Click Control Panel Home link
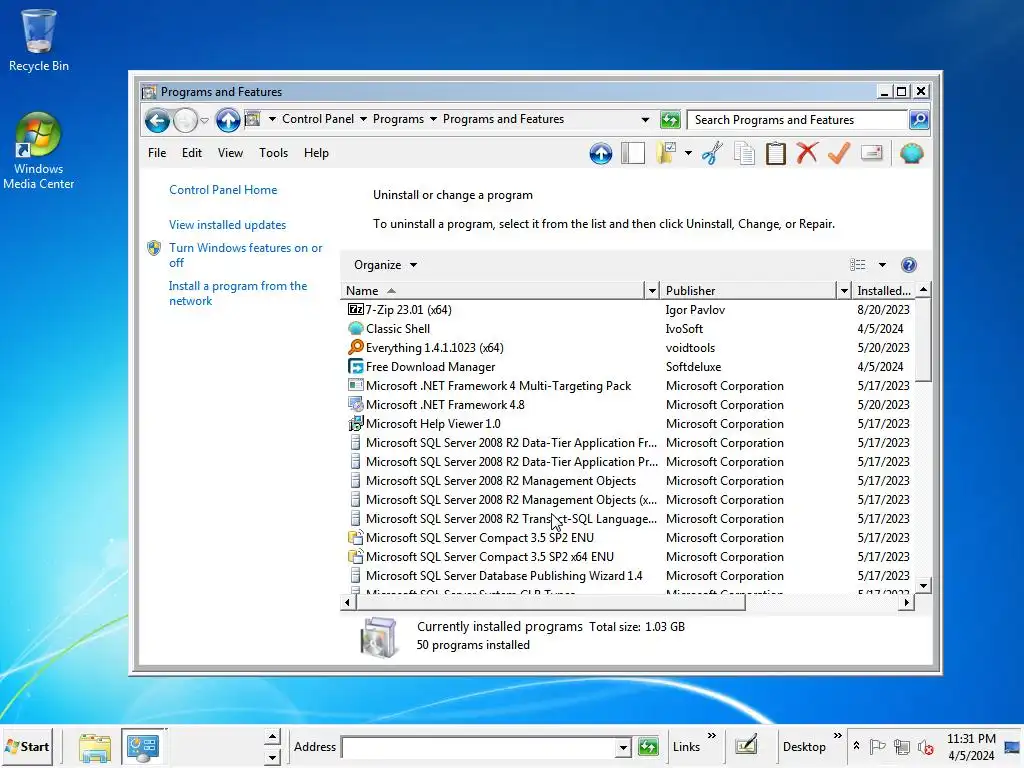 click(223, 190)
